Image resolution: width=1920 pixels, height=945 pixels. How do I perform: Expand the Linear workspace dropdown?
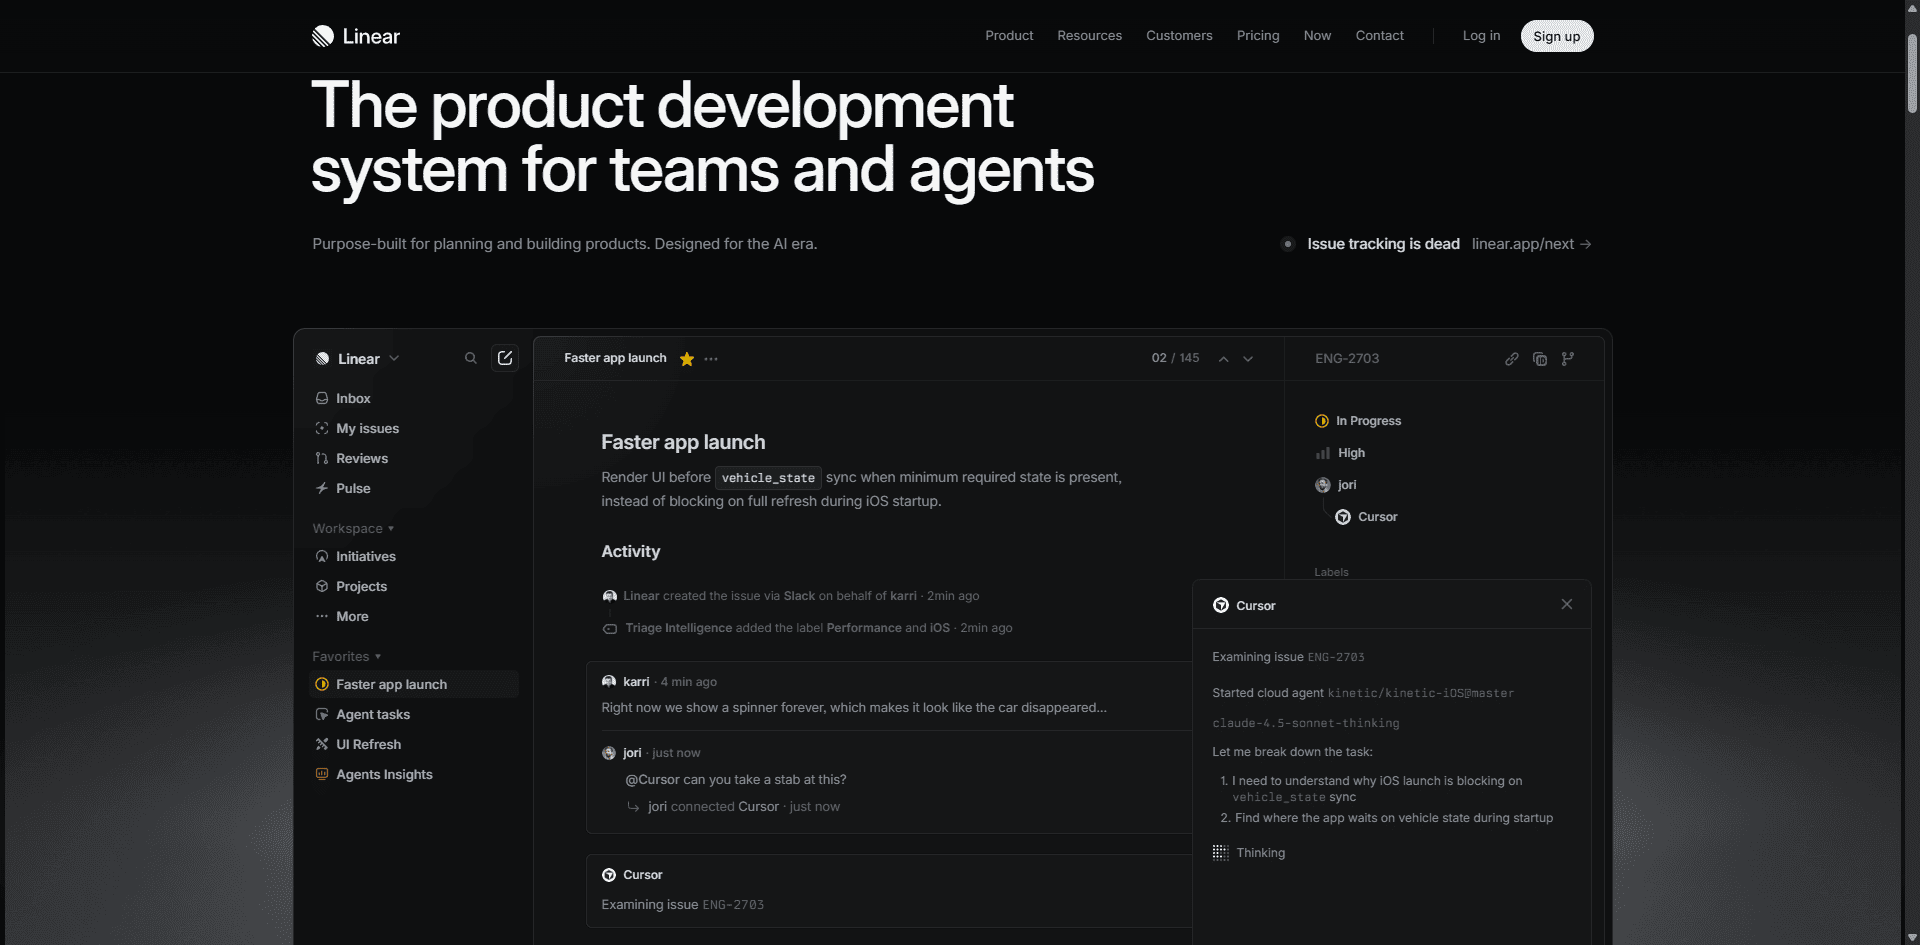[358, 359]
